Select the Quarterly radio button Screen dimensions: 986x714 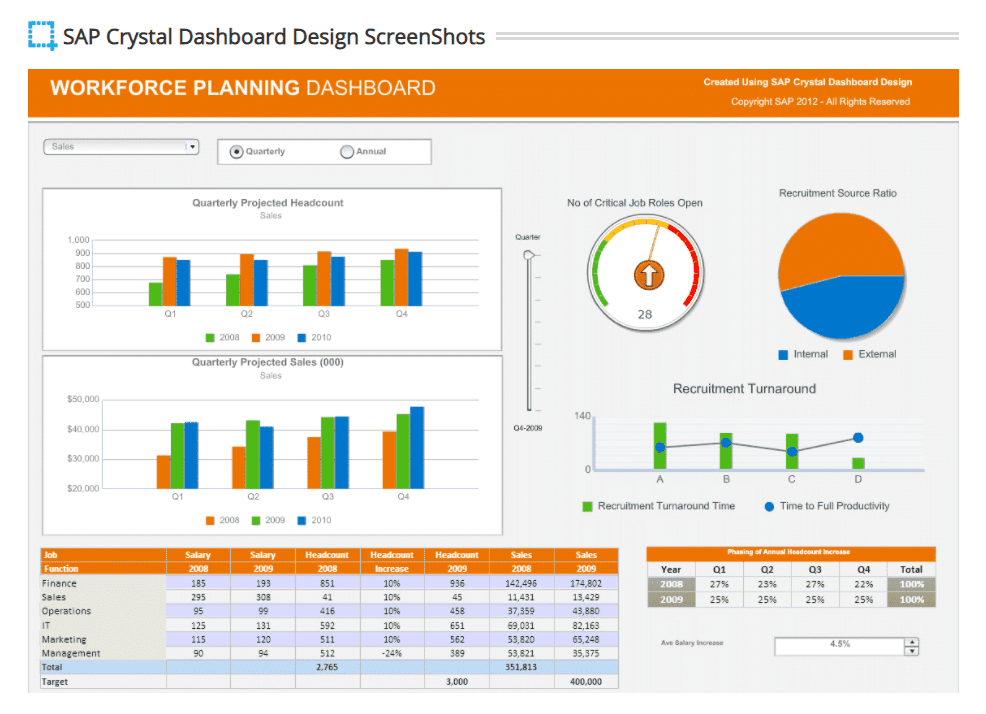(236, 152)
